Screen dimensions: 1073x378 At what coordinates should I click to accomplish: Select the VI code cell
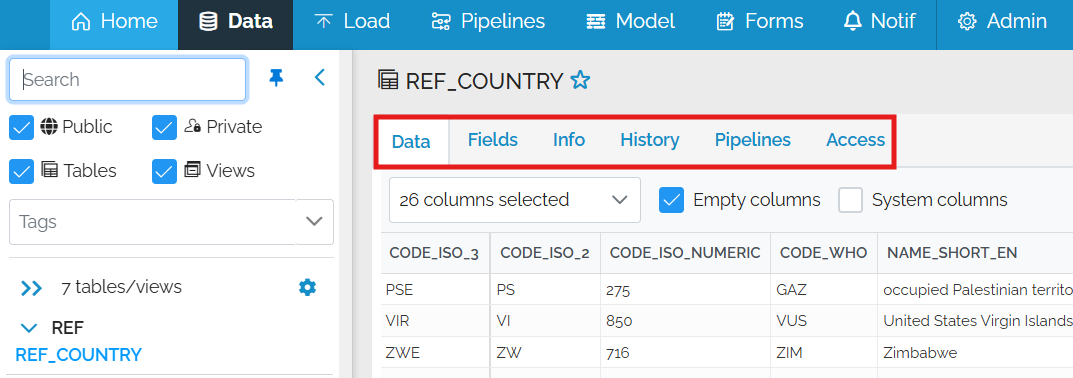(x=545, y=321)
